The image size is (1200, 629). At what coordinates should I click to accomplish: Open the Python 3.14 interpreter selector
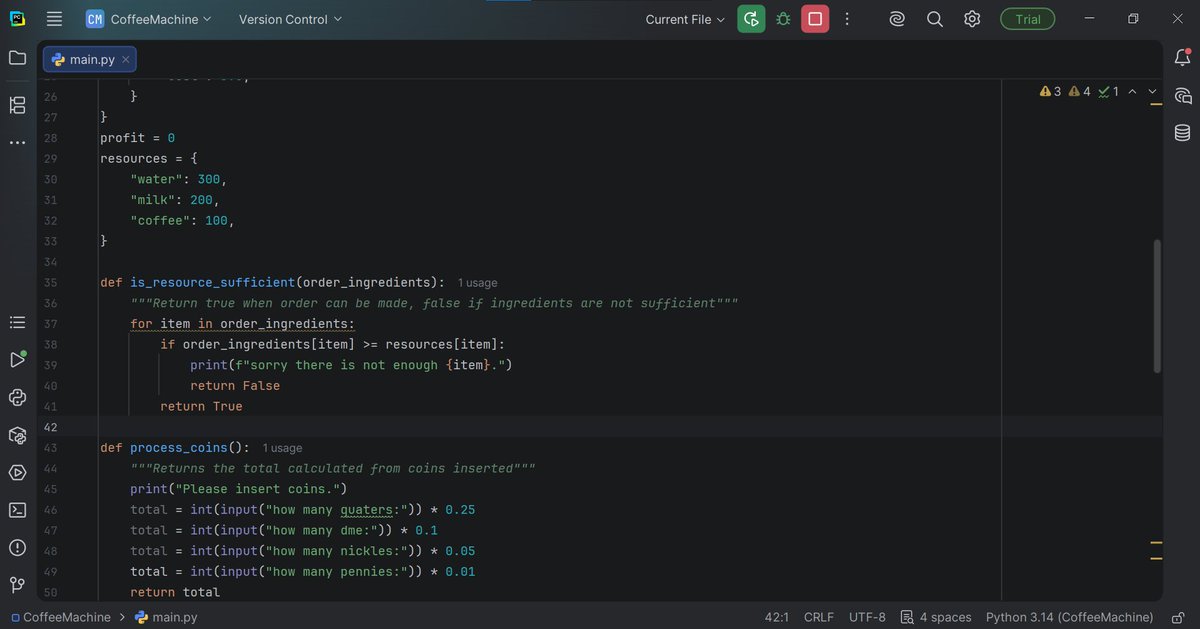tap(1069, 617)
